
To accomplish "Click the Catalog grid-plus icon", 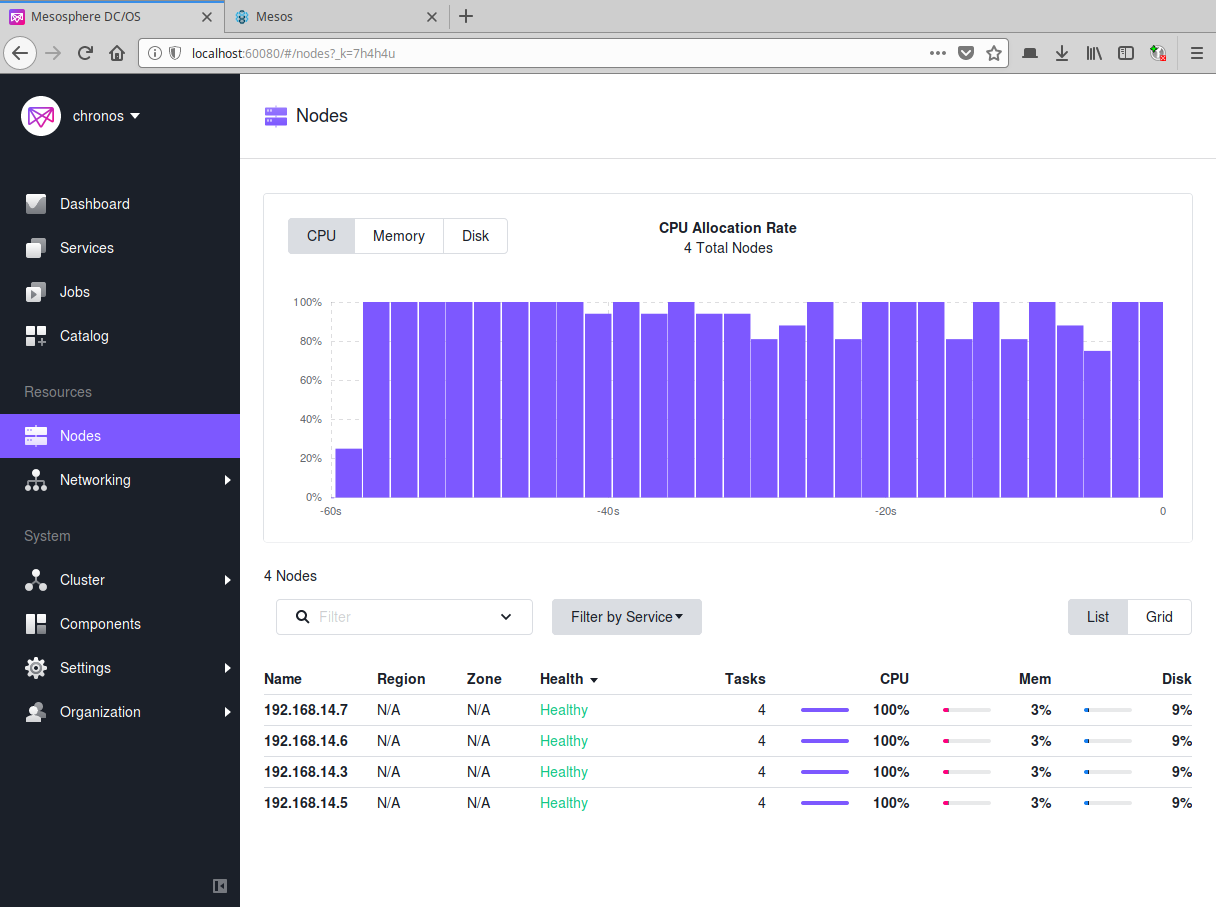I will tap(36, 336).
